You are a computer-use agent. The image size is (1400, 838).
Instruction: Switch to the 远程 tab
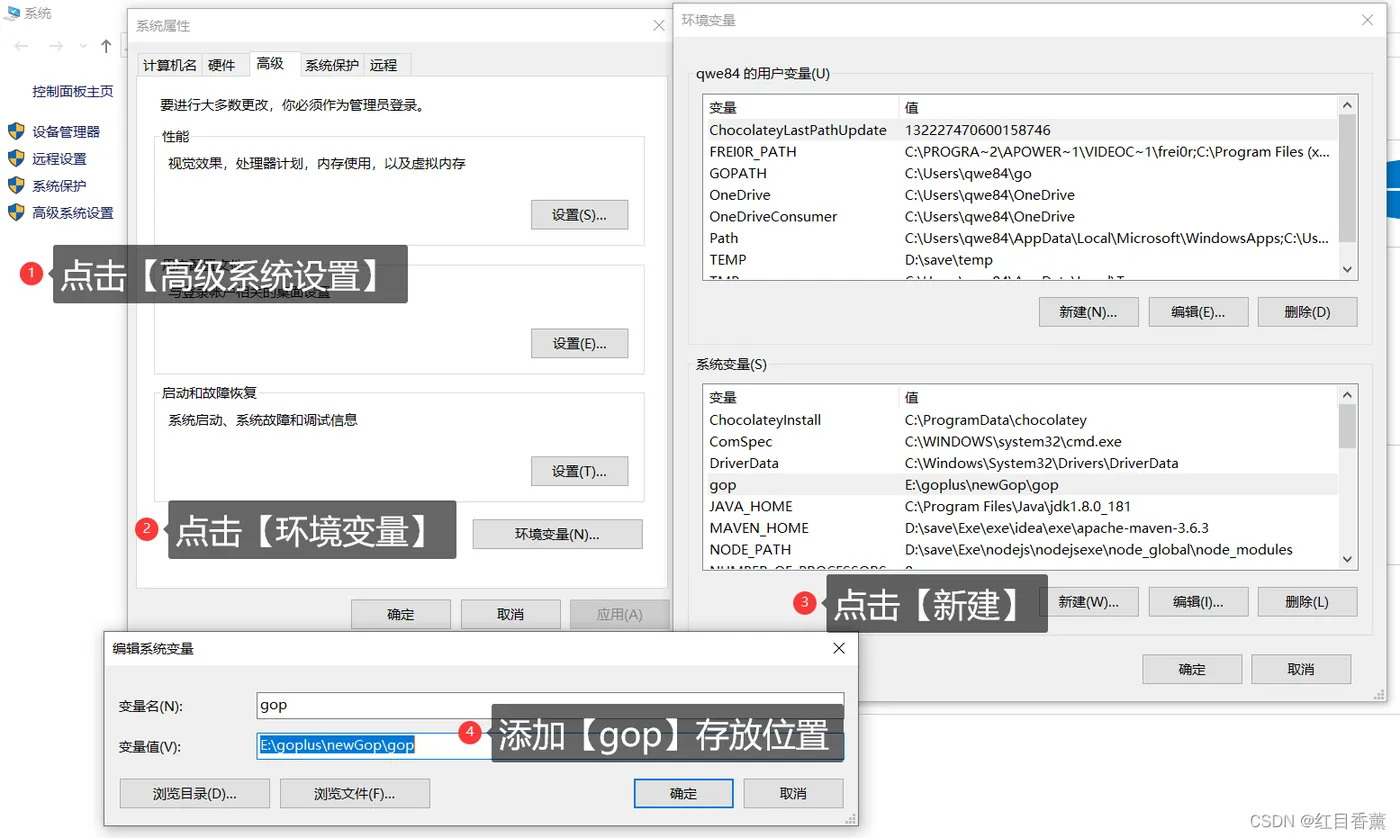[383, 65]
